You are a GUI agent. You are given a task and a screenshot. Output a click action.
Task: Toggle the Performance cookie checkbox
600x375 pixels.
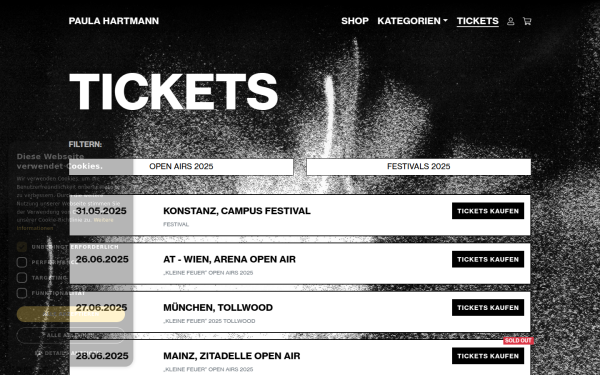[22, 262]
